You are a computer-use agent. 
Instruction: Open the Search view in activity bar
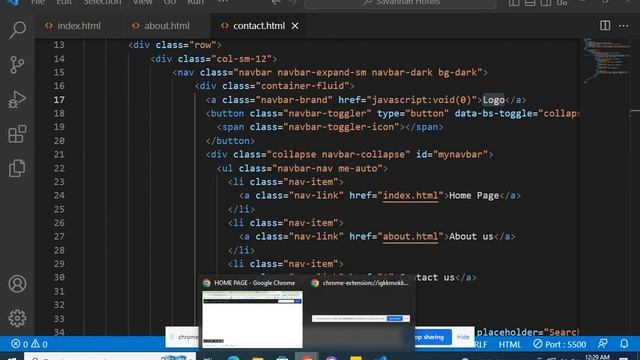point(17,30)
